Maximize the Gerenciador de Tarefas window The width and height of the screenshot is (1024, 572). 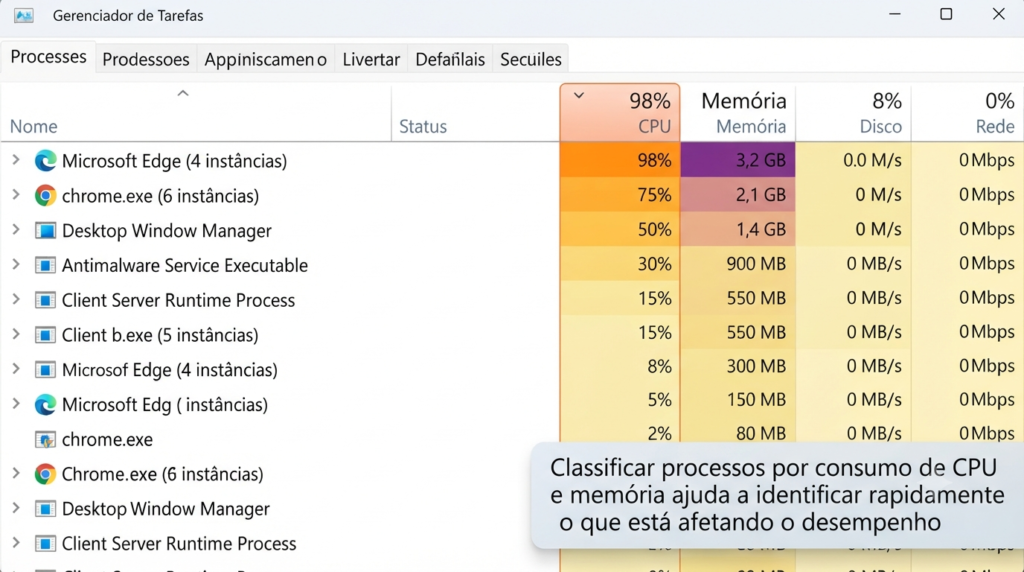point(946,14)
